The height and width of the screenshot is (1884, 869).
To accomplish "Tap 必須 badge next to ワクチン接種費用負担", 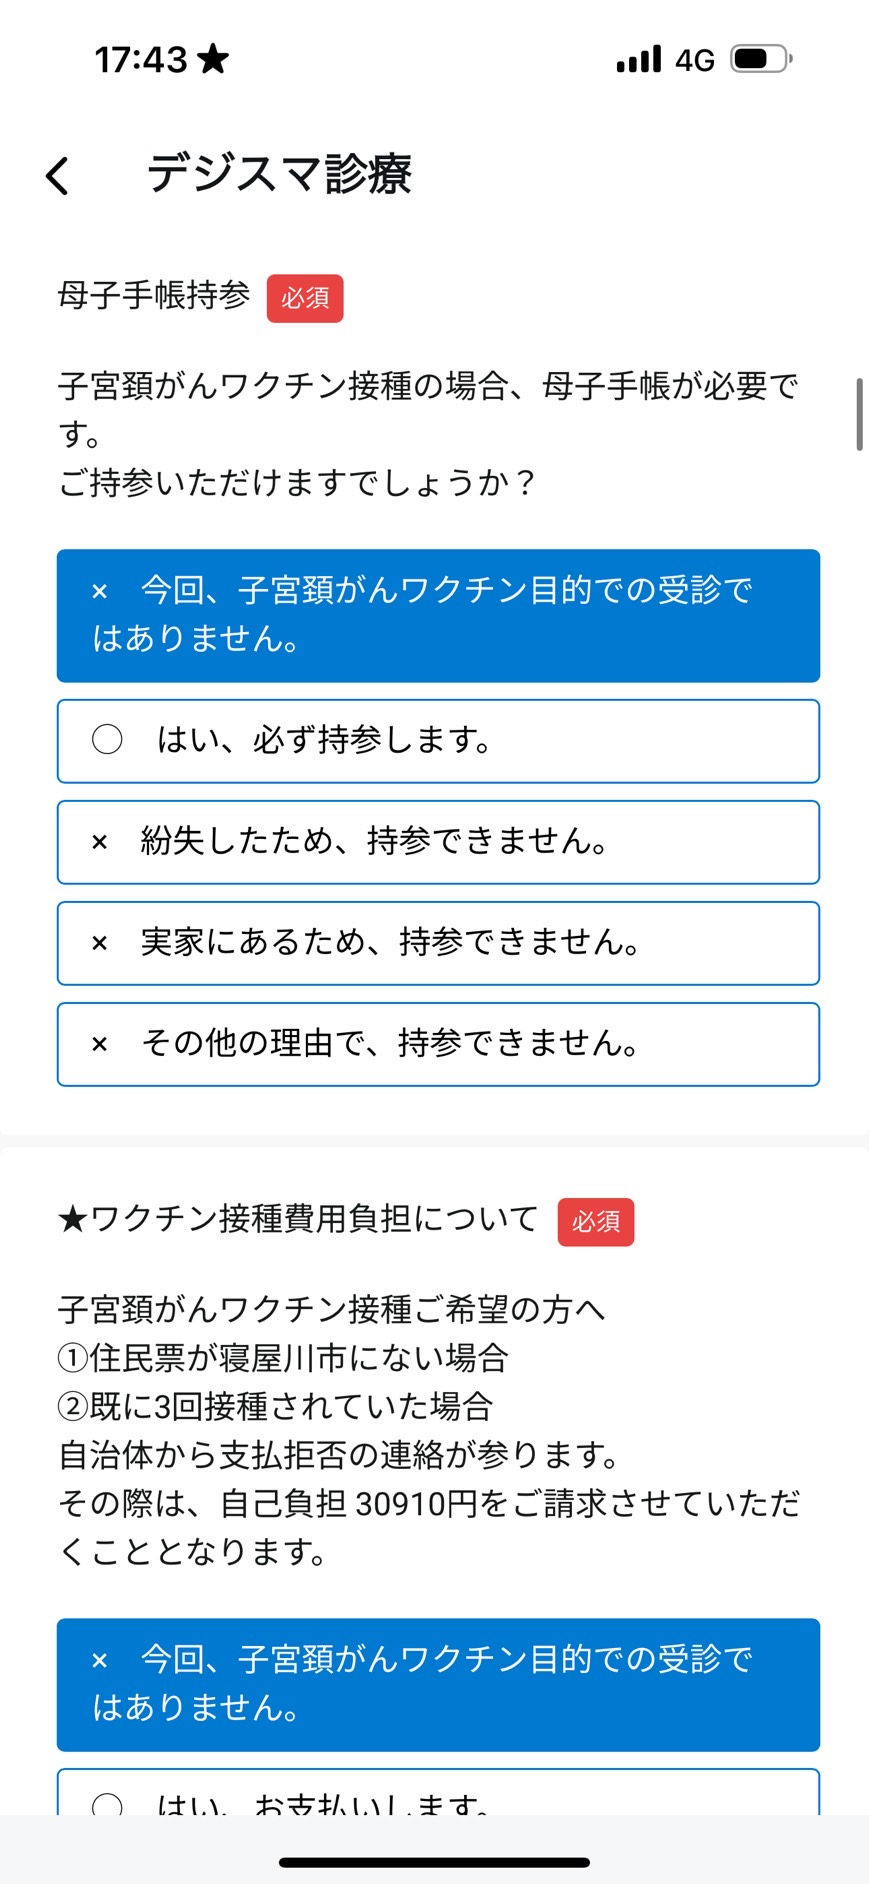I will (596, 1222).
